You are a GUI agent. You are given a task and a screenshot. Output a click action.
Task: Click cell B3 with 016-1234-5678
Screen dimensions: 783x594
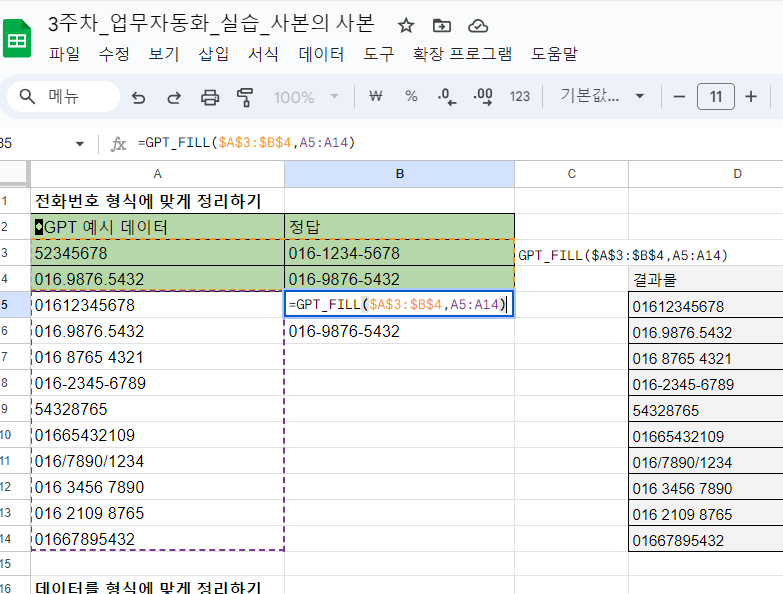399,253
